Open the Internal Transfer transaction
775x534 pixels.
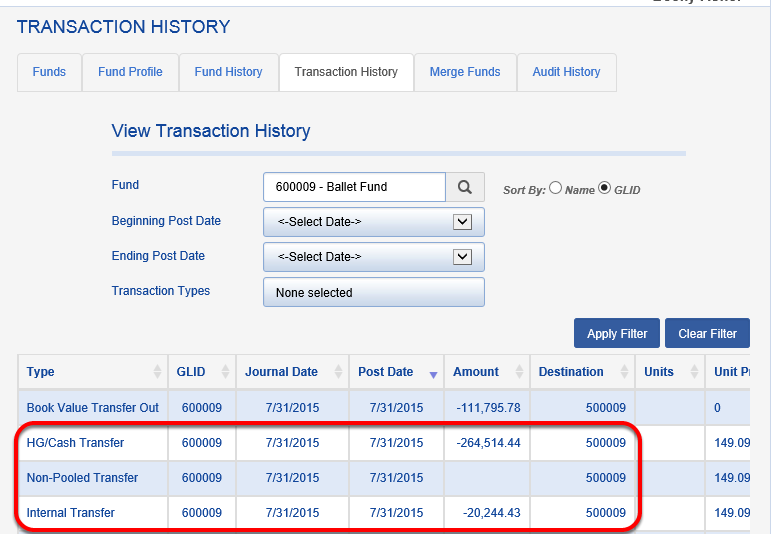point(71,513)
